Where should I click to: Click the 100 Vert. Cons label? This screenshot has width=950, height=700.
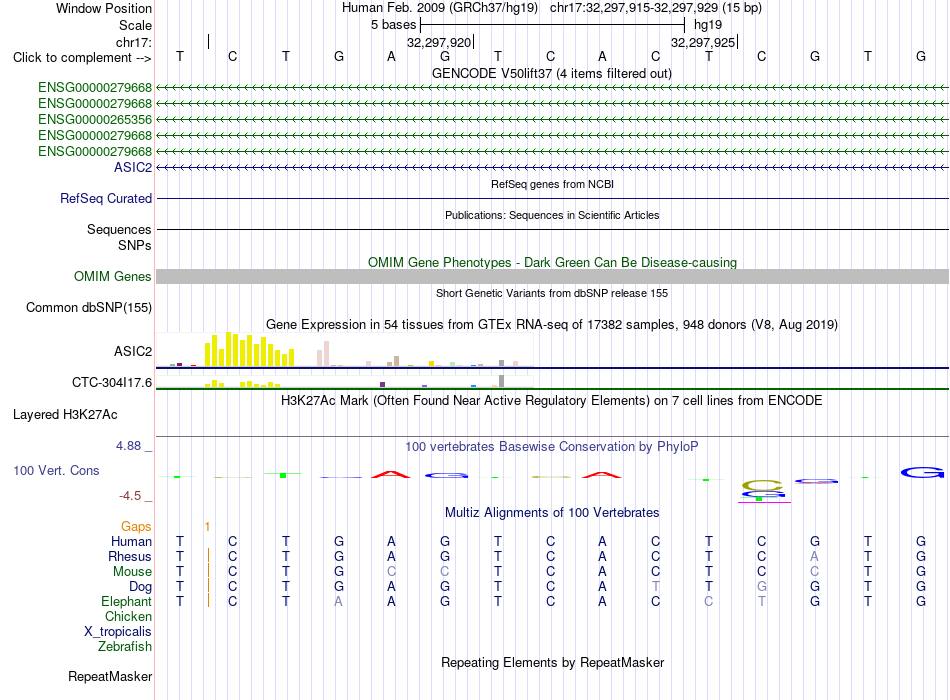pos(56,470)
